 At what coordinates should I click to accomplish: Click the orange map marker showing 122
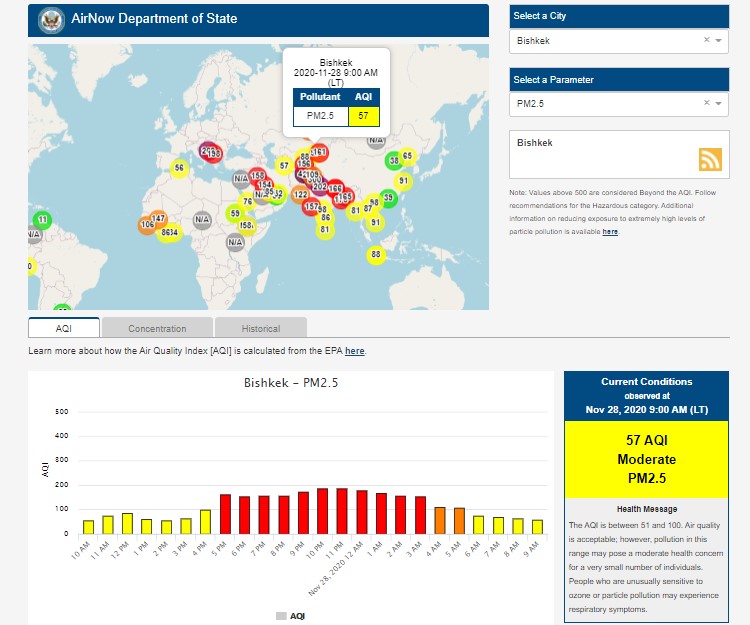[300, 194]
